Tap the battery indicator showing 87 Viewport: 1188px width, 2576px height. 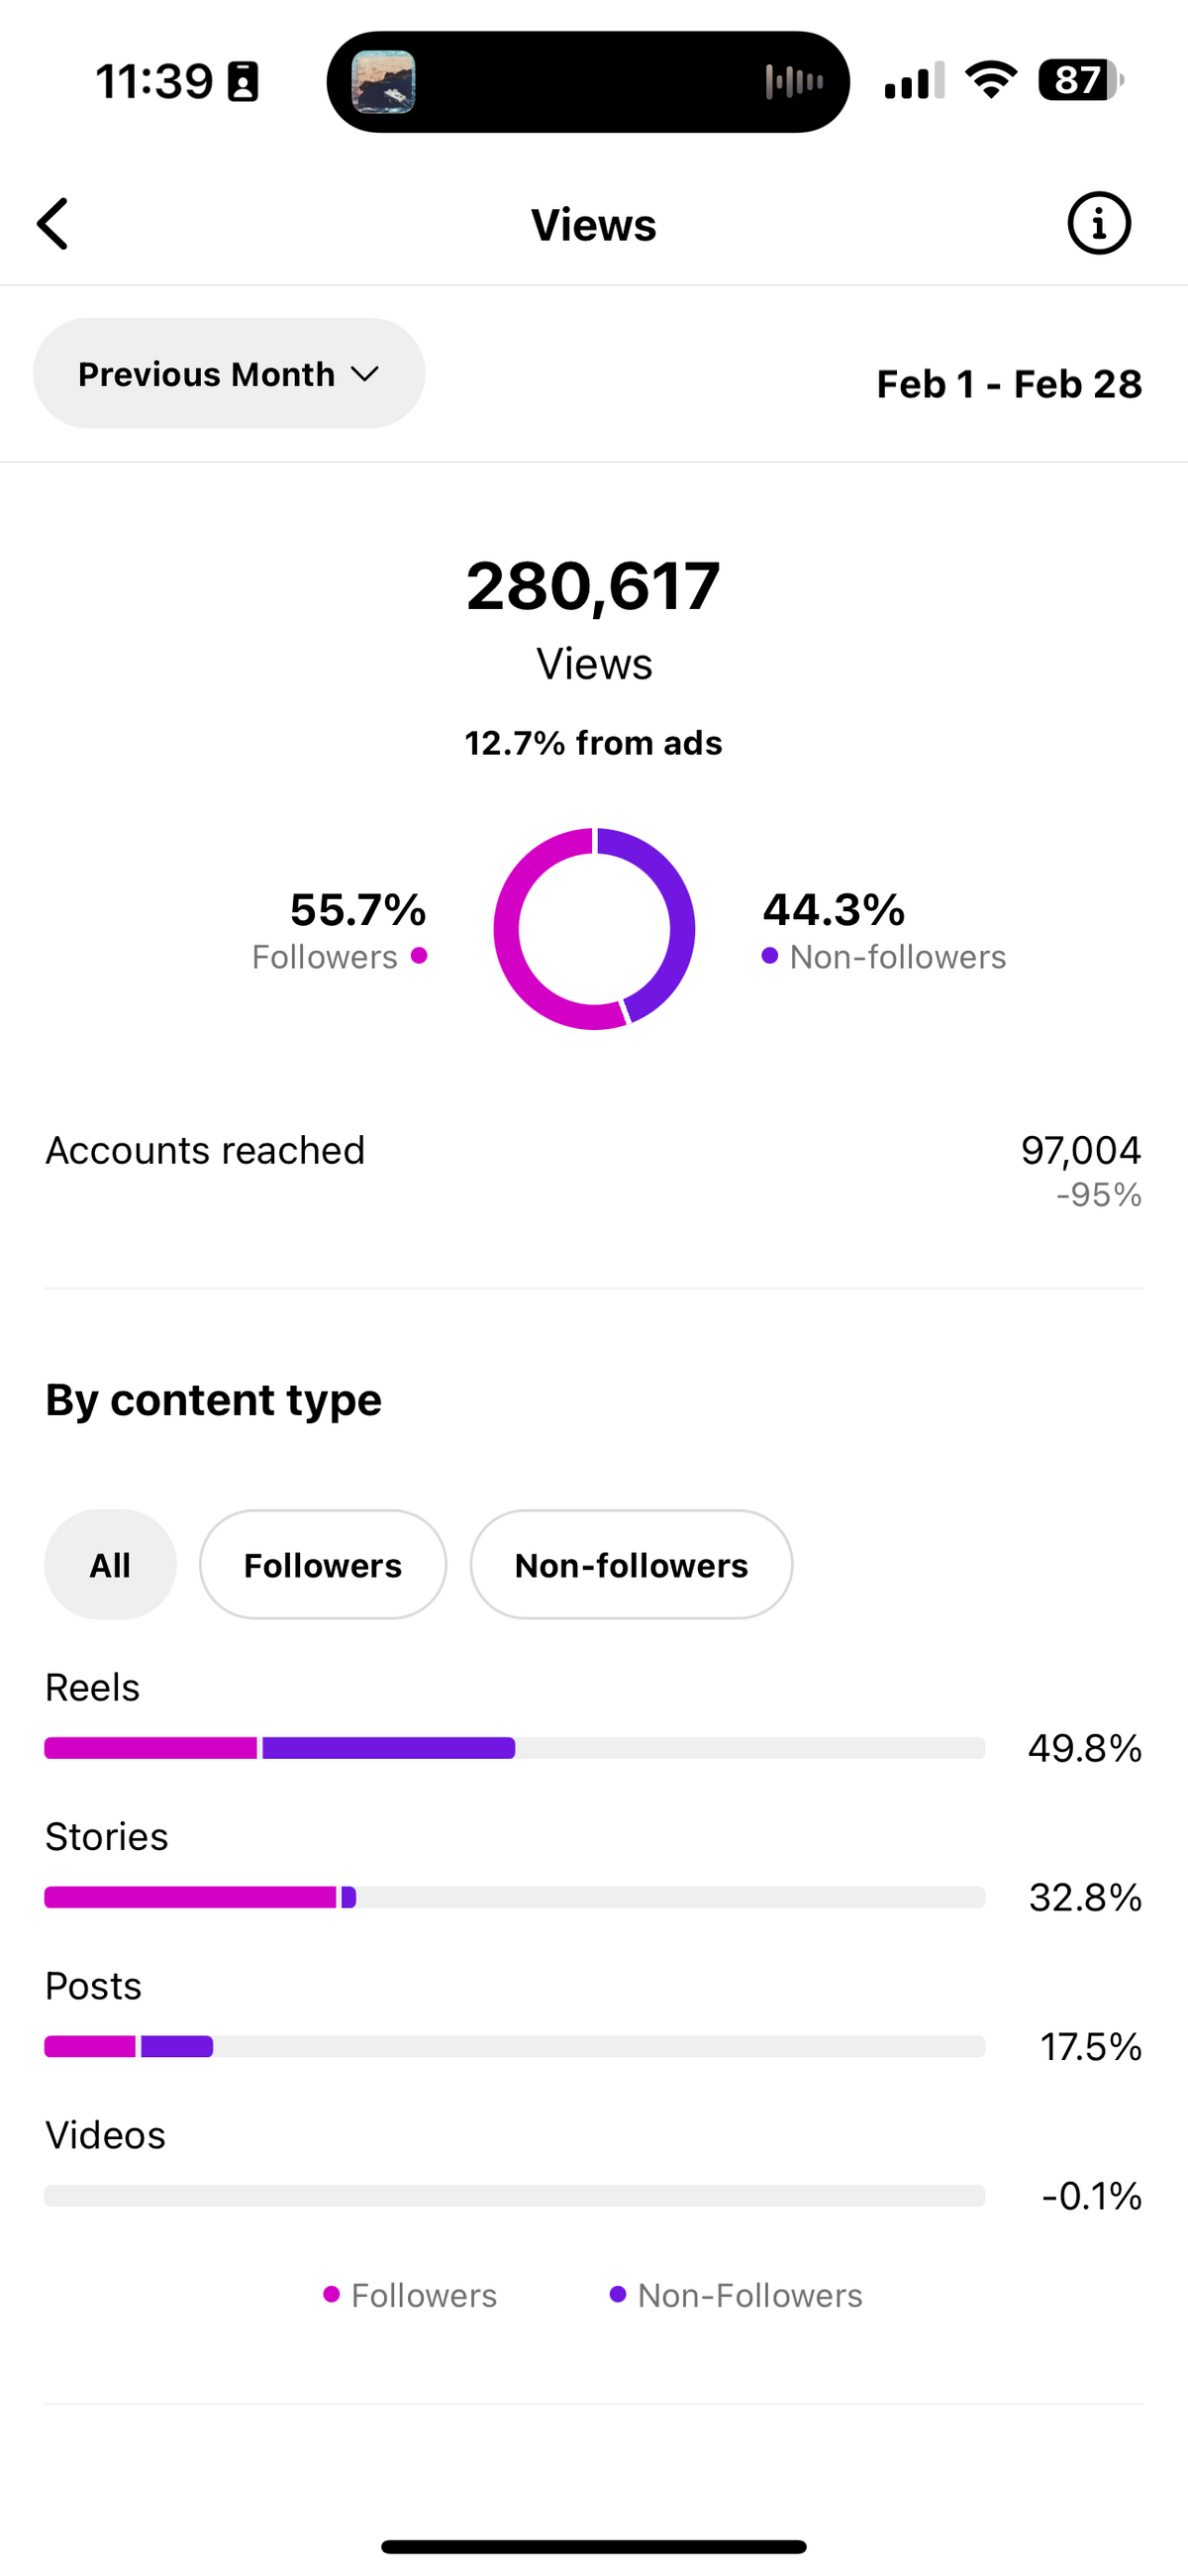click(1081, 80)
